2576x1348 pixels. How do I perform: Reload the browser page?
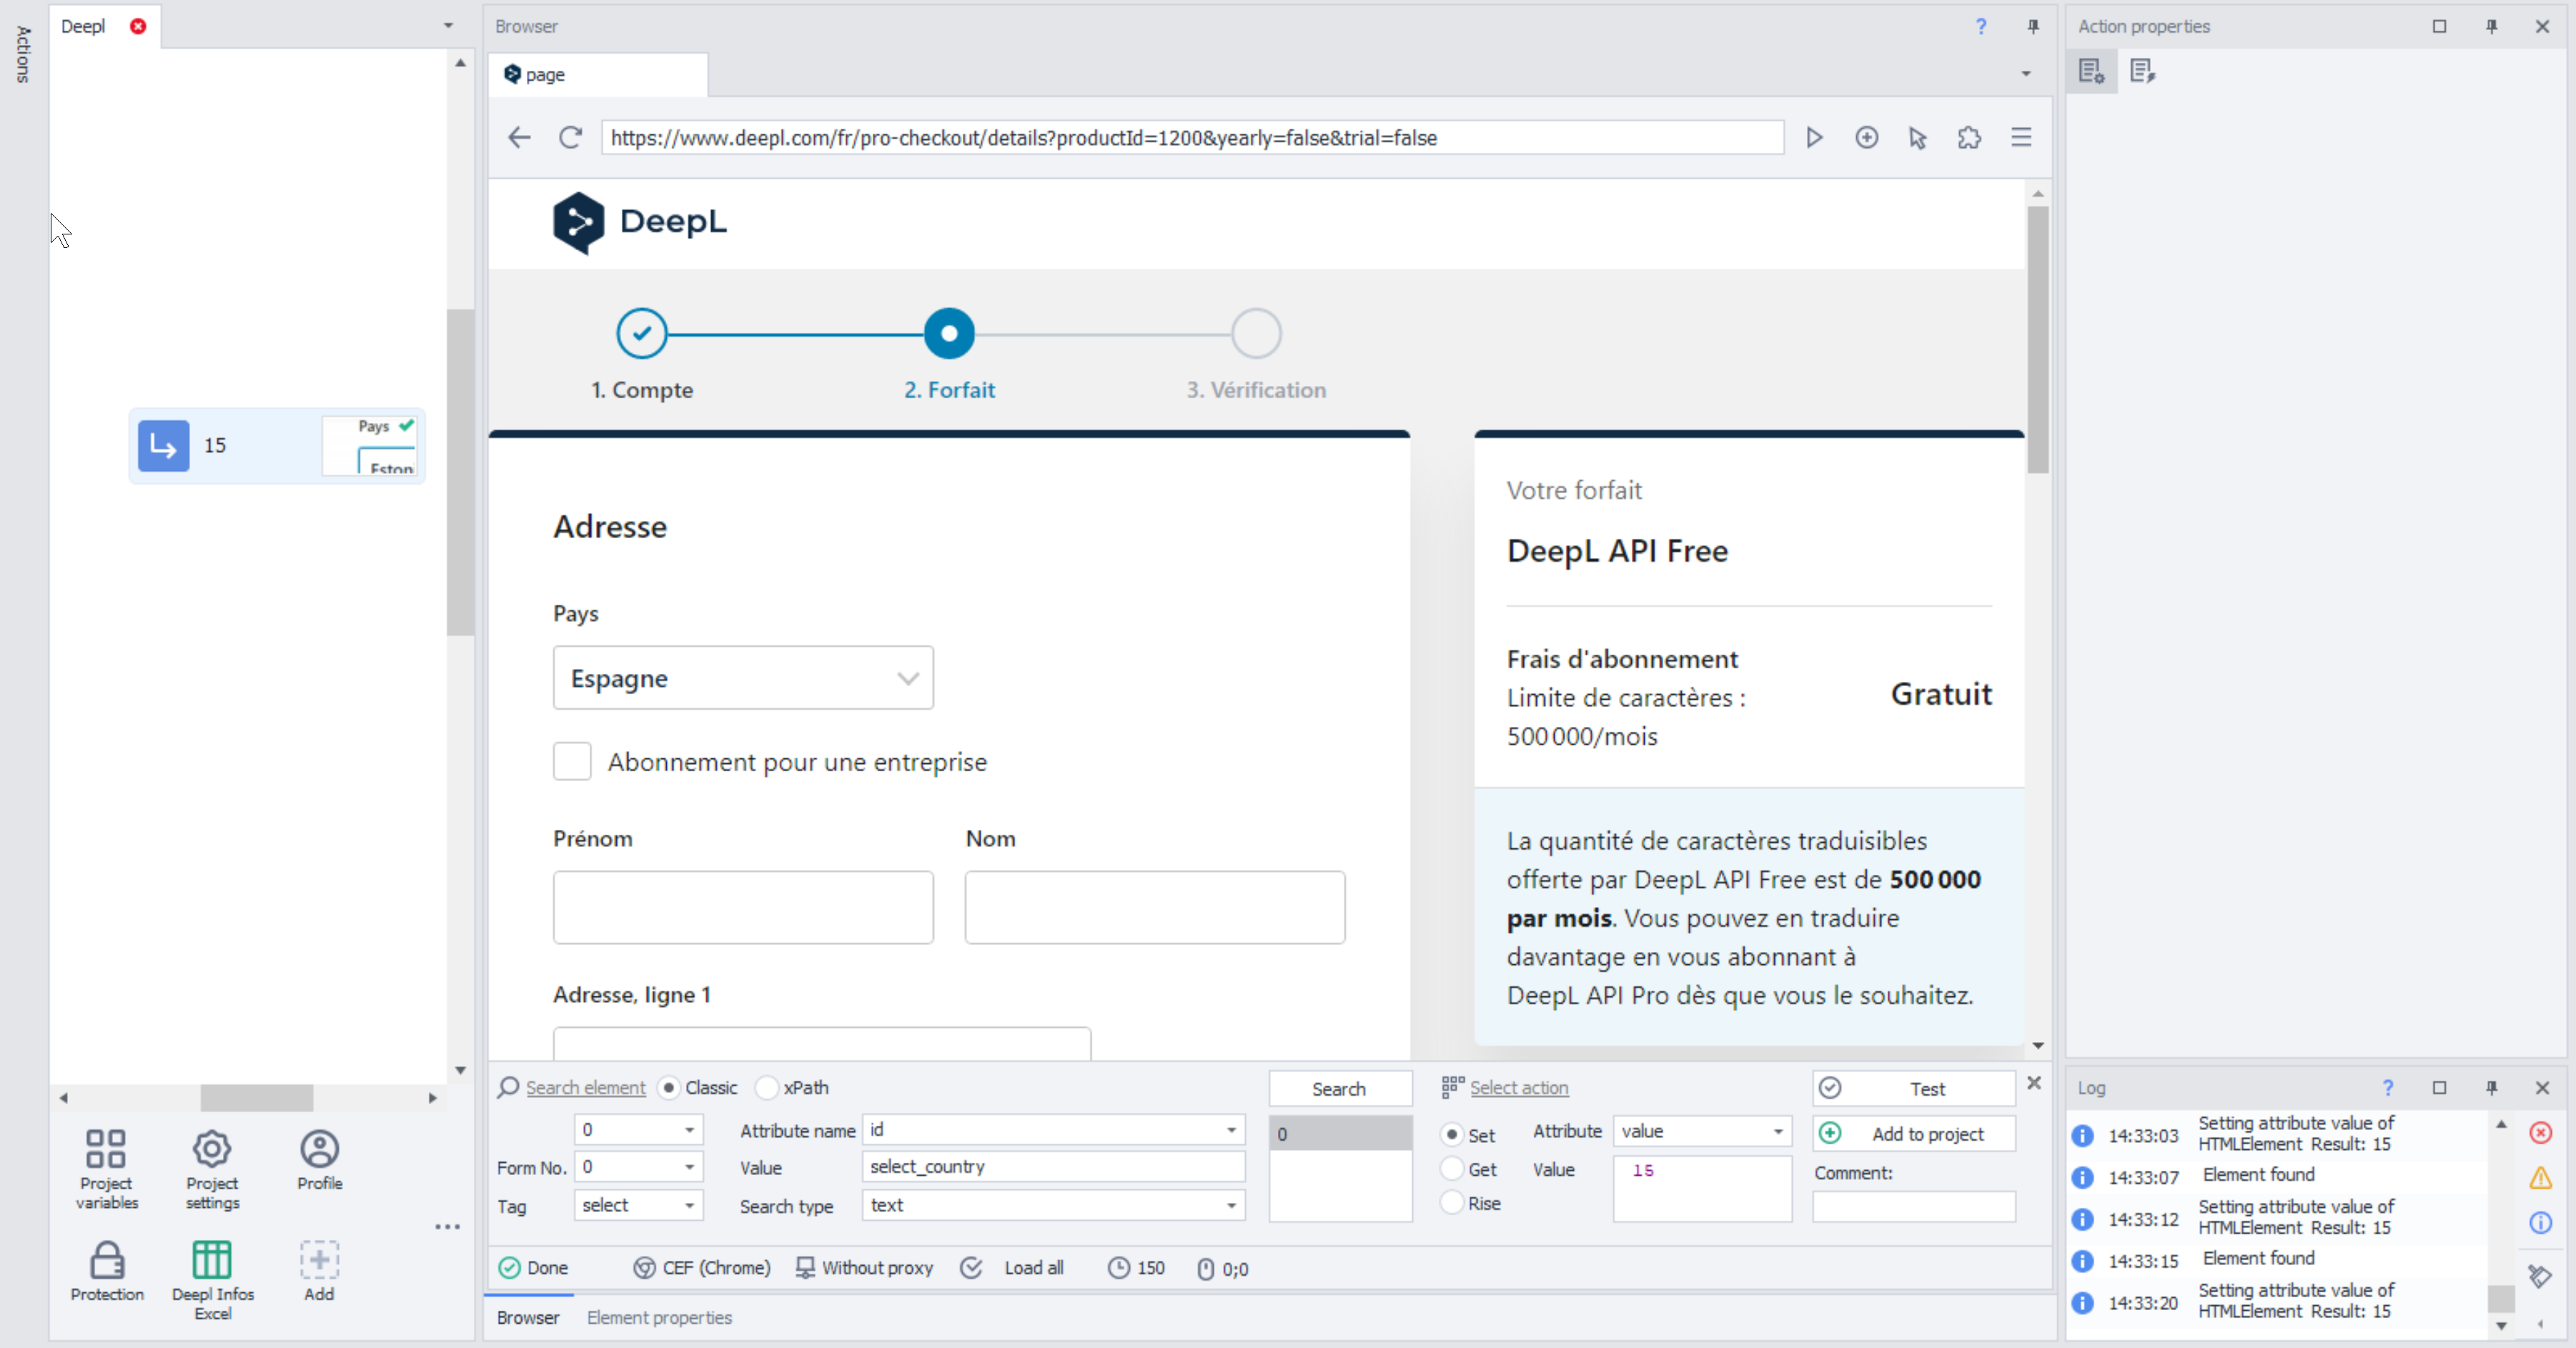(570, 138)
